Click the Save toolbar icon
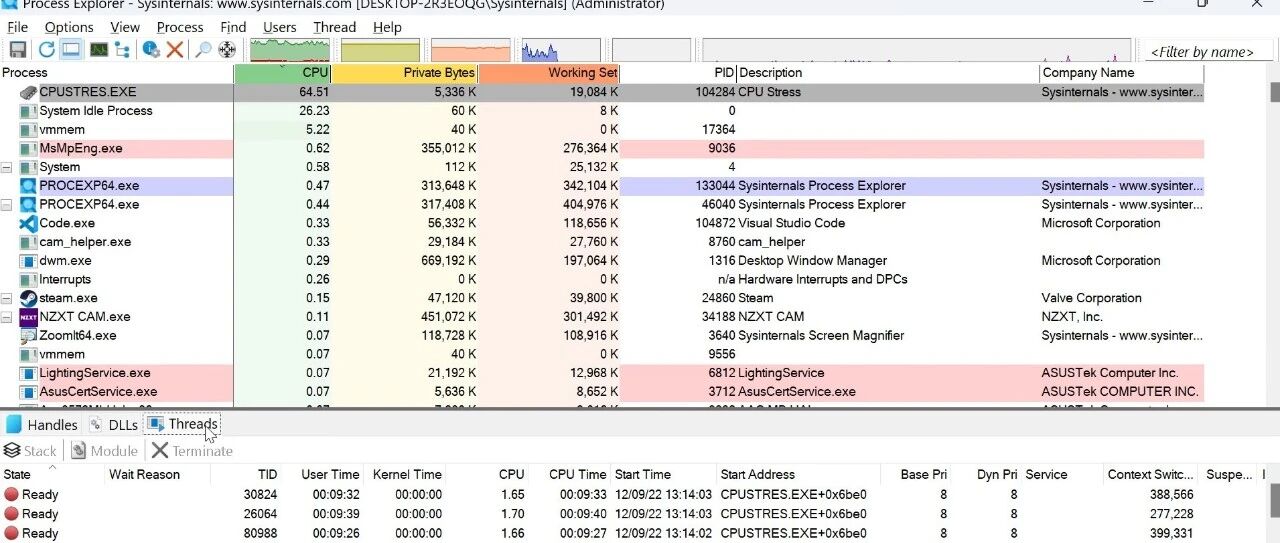Viewport: 1280px width, 543px height. pos(17,49)
